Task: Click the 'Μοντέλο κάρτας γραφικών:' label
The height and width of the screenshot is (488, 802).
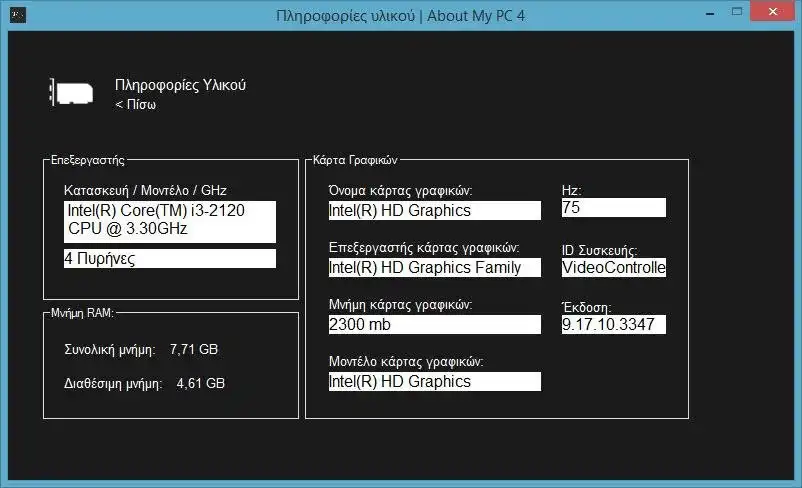Action: coord(406,362)
